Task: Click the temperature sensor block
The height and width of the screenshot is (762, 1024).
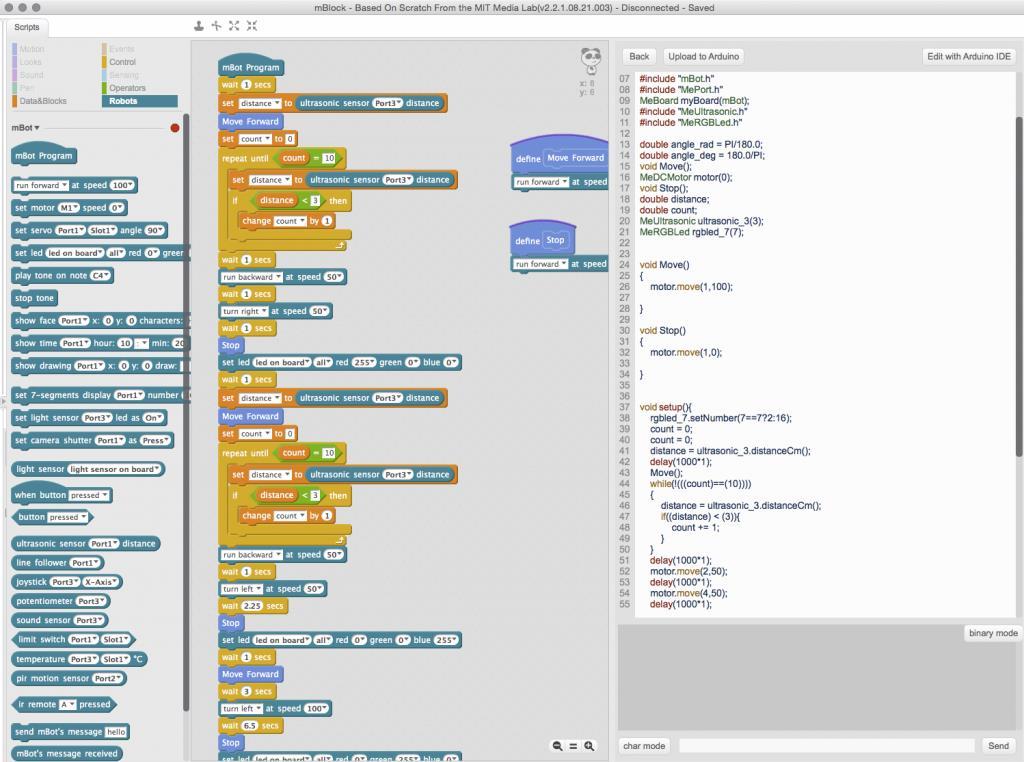Action: pos(79,659)
